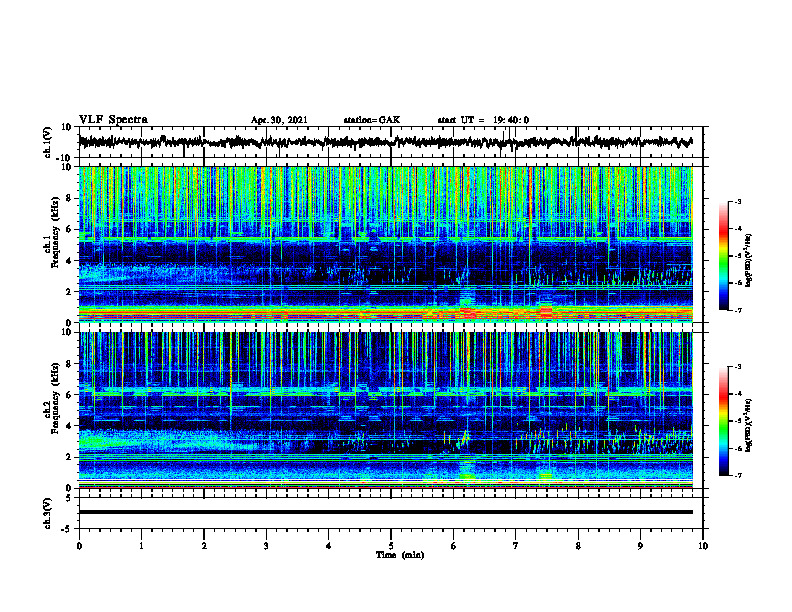The width and height of the screenshot is (792, 612).
Task: Click time axis tick label '5'
Action: point(391,546)
